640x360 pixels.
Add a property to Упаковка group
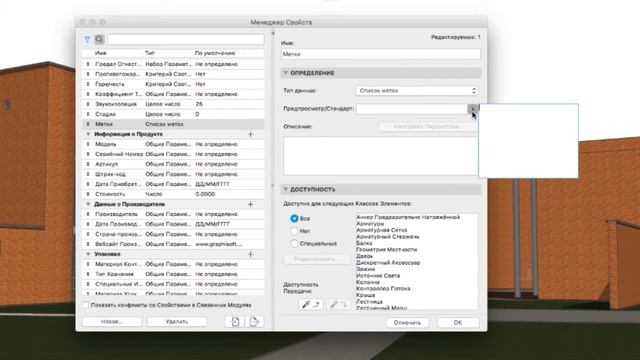[251, 254]
